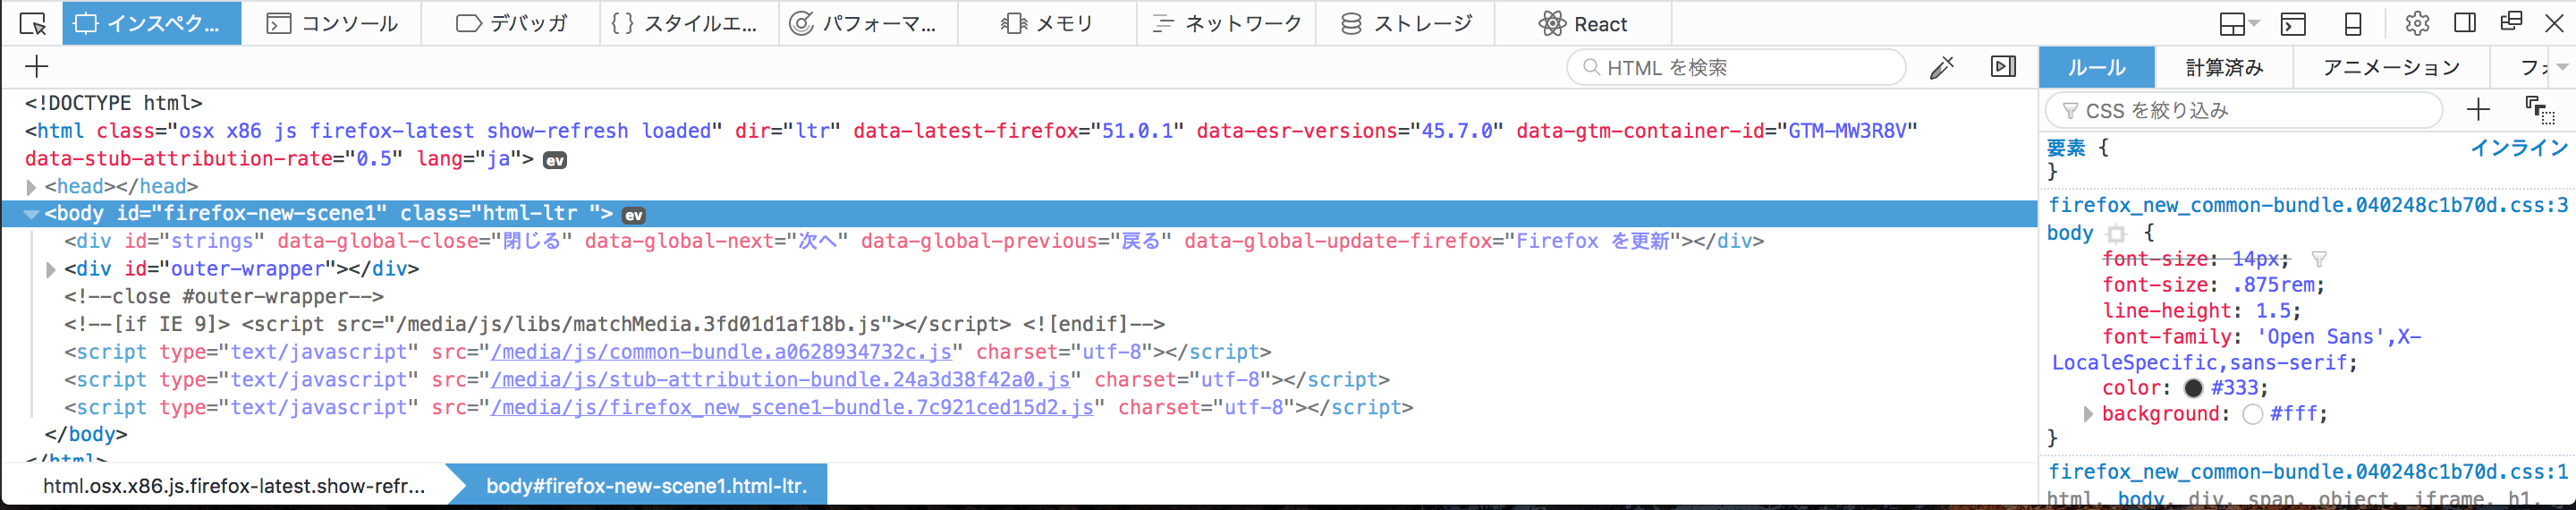Switch to the メモリ tab
Image resolution: width=2576 pixels, height=510 pixels.
click(x=1047, y=23)
